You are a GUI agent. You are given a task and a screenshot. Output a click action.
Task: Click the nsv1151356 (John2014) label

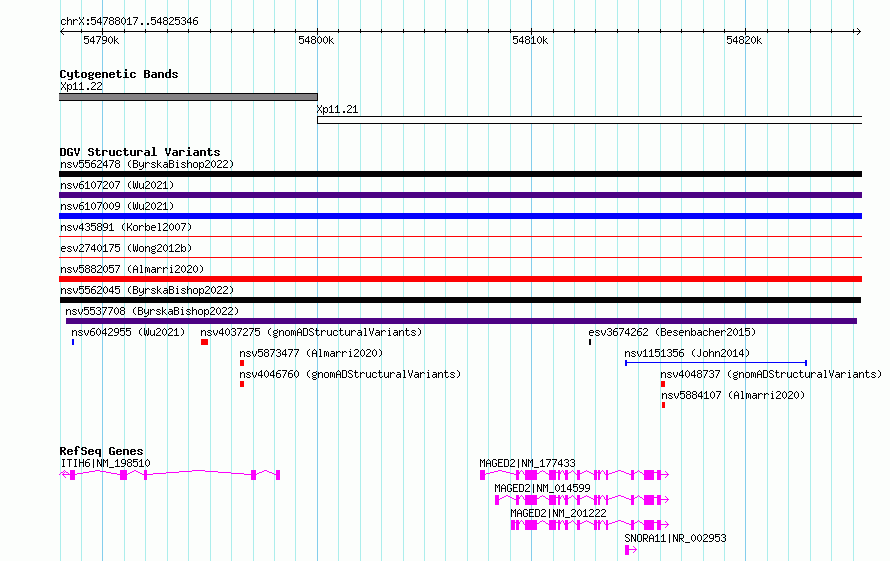point(687,353)
